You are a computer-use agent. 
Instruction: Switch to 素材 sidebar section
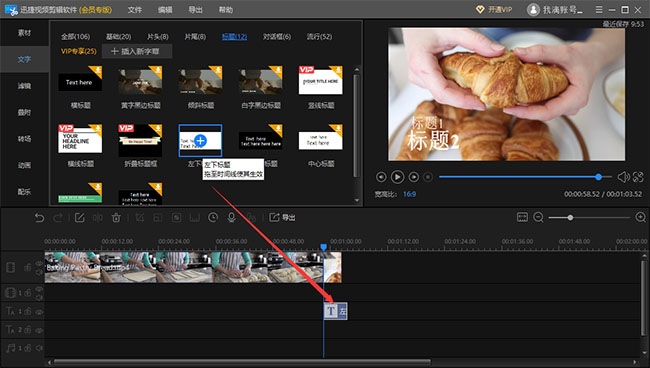pos(24,33)
